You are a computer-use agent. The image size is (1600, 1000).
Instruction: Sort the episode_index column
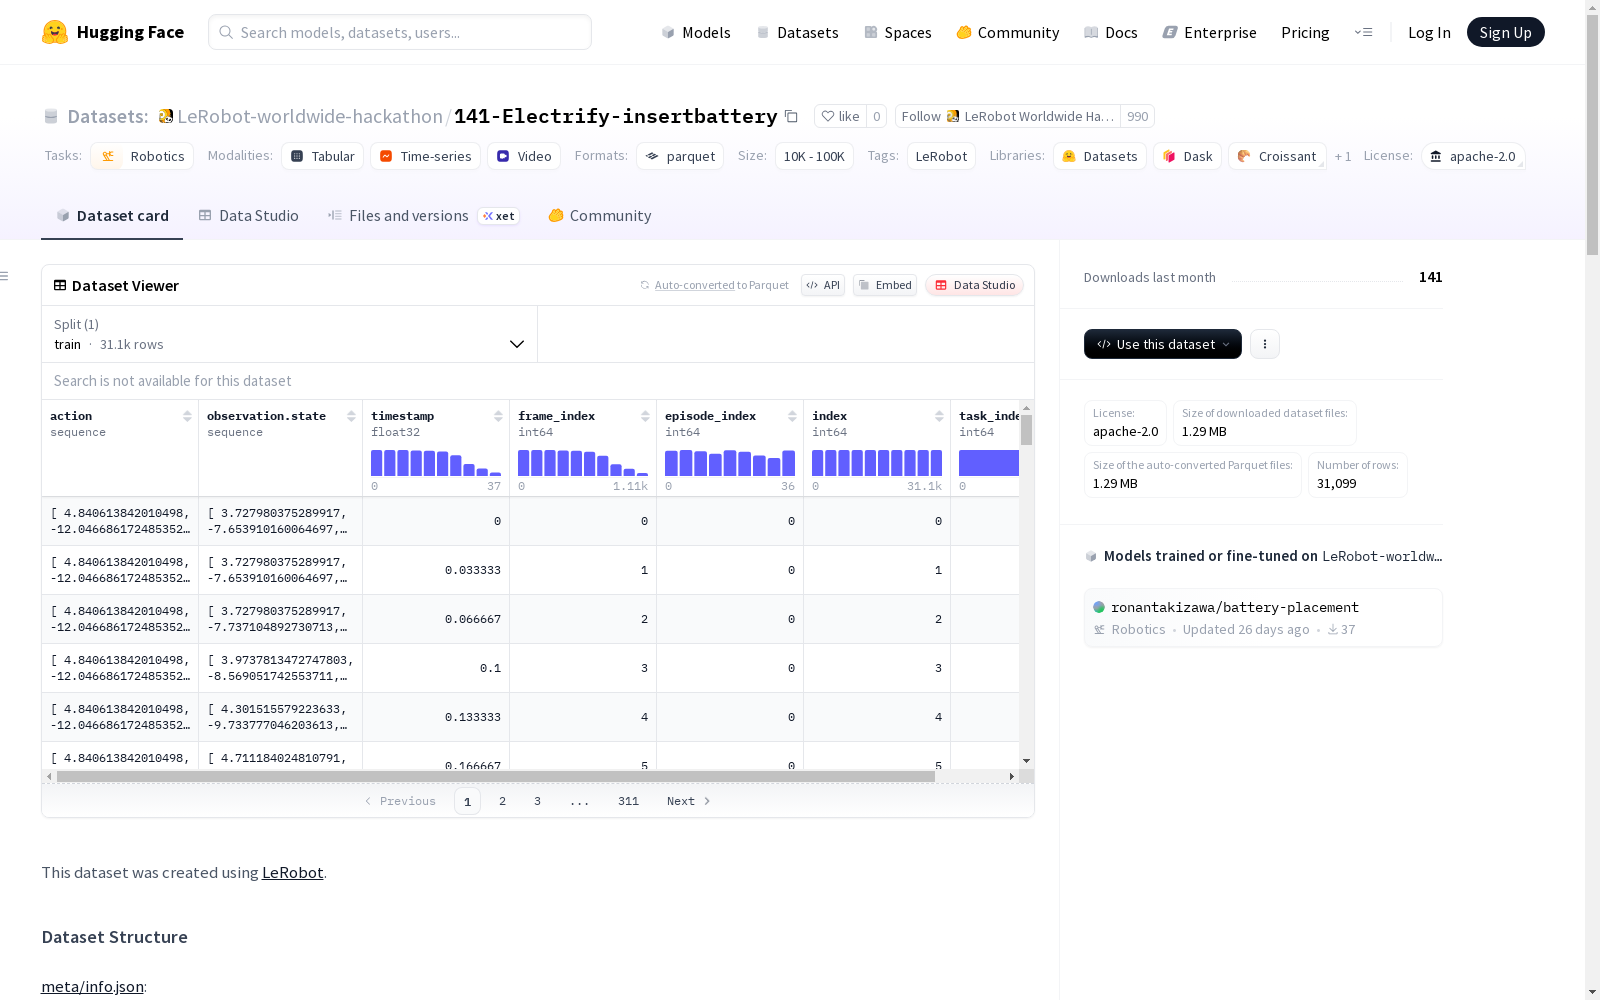point(792,416)
